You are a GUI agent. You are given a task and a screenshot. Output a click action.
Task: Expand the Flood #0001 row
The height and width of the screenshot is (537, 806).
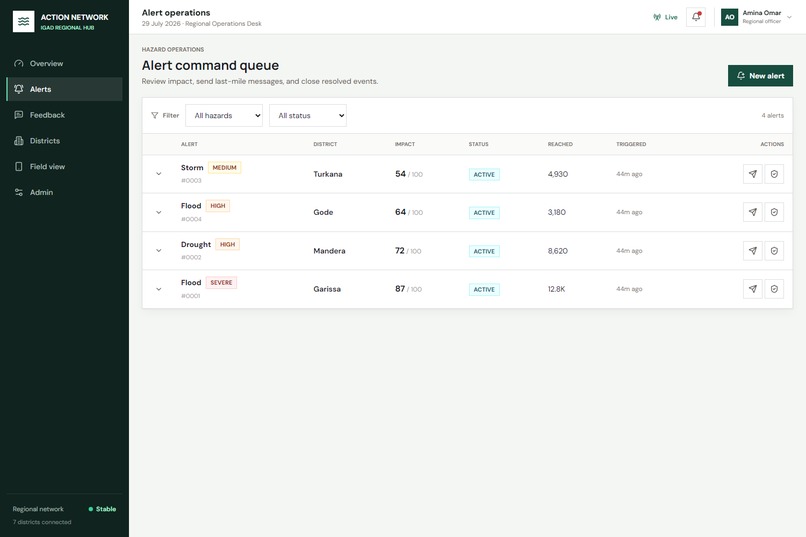click(x=159, y=289)
